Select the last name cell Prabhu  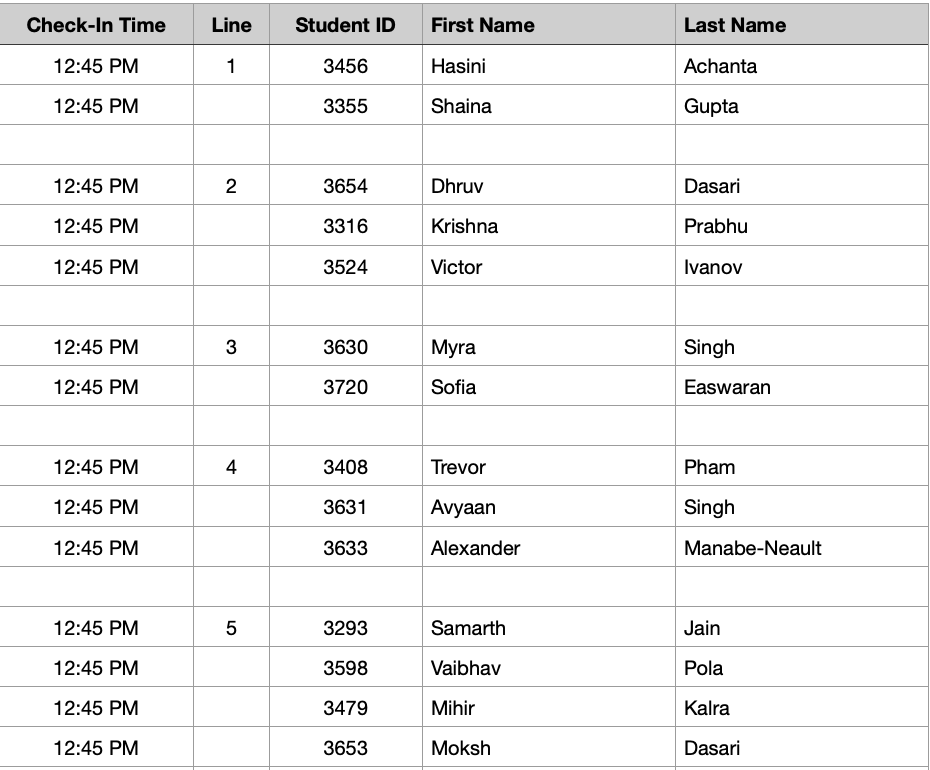[x=802, y=226]
